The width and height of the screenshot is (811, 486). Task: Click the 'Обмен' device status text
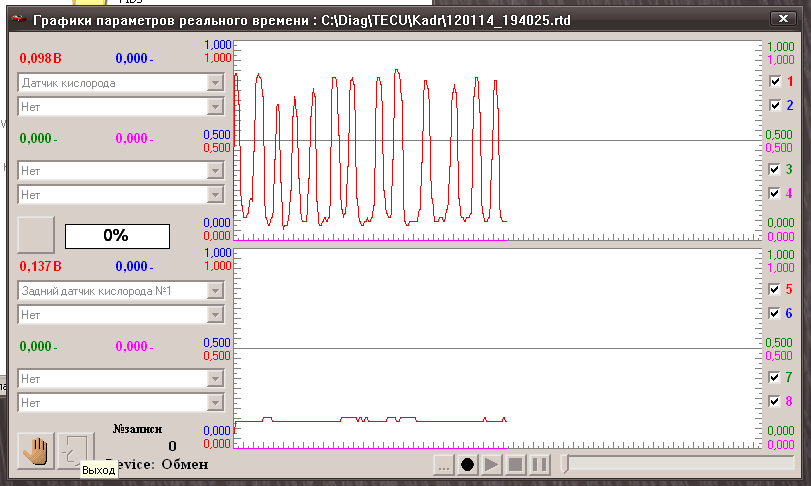[185, 464]
